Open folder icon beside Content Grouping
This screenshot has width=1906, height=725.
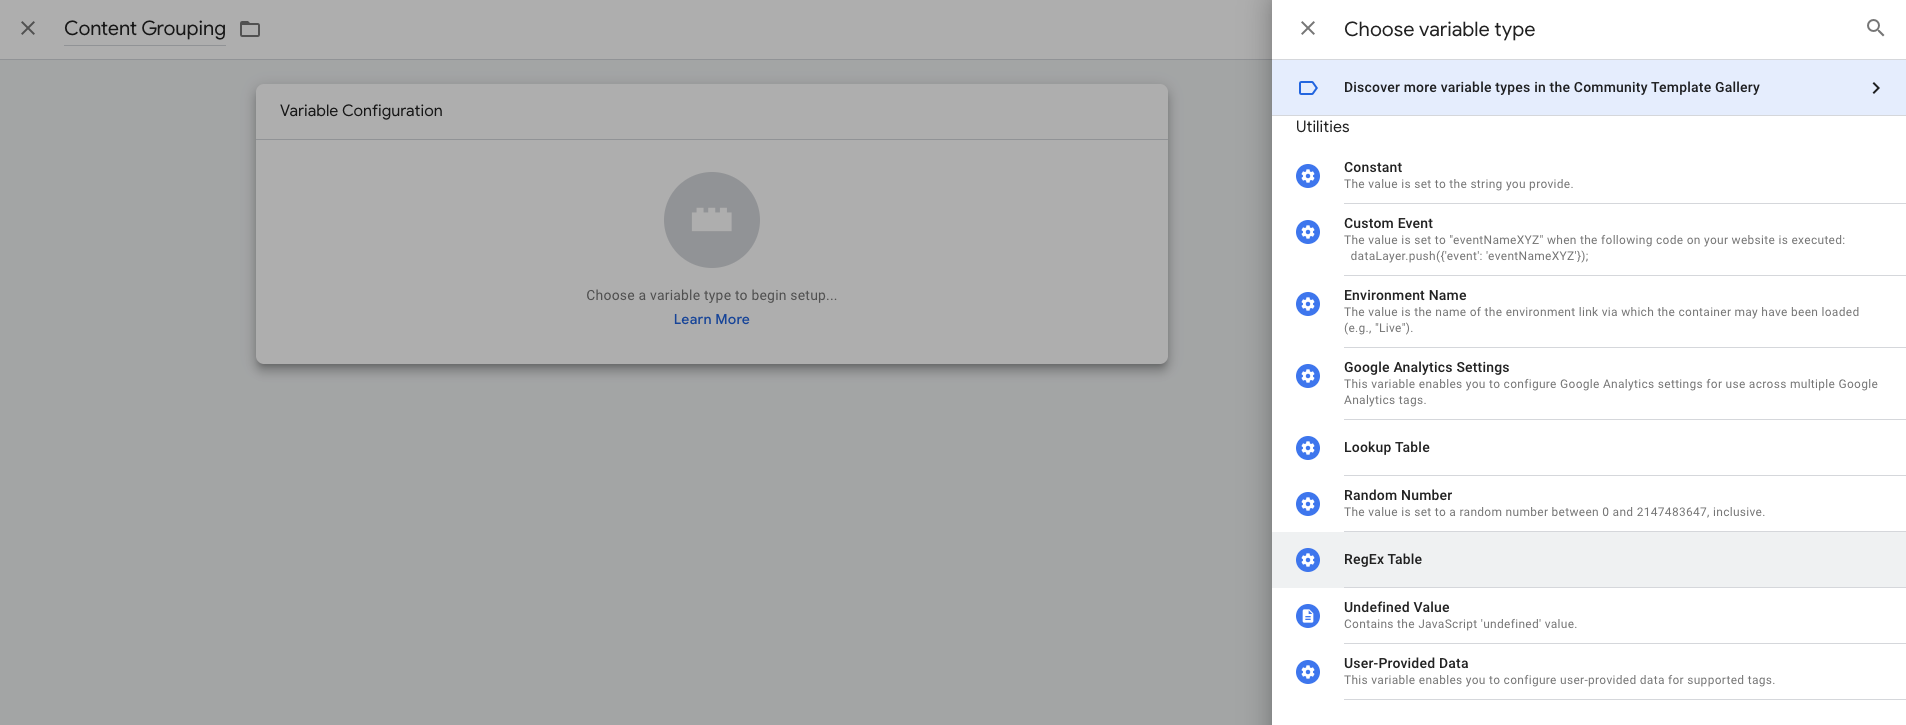[x=250, y=29]
